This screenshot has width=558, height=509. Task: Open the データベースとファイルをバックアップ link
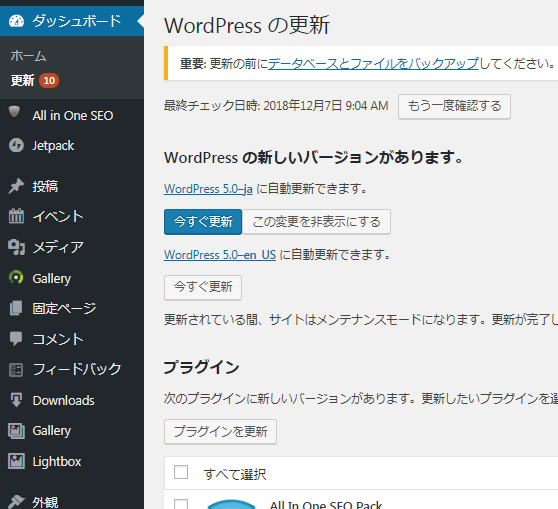[x=373, y=64]
